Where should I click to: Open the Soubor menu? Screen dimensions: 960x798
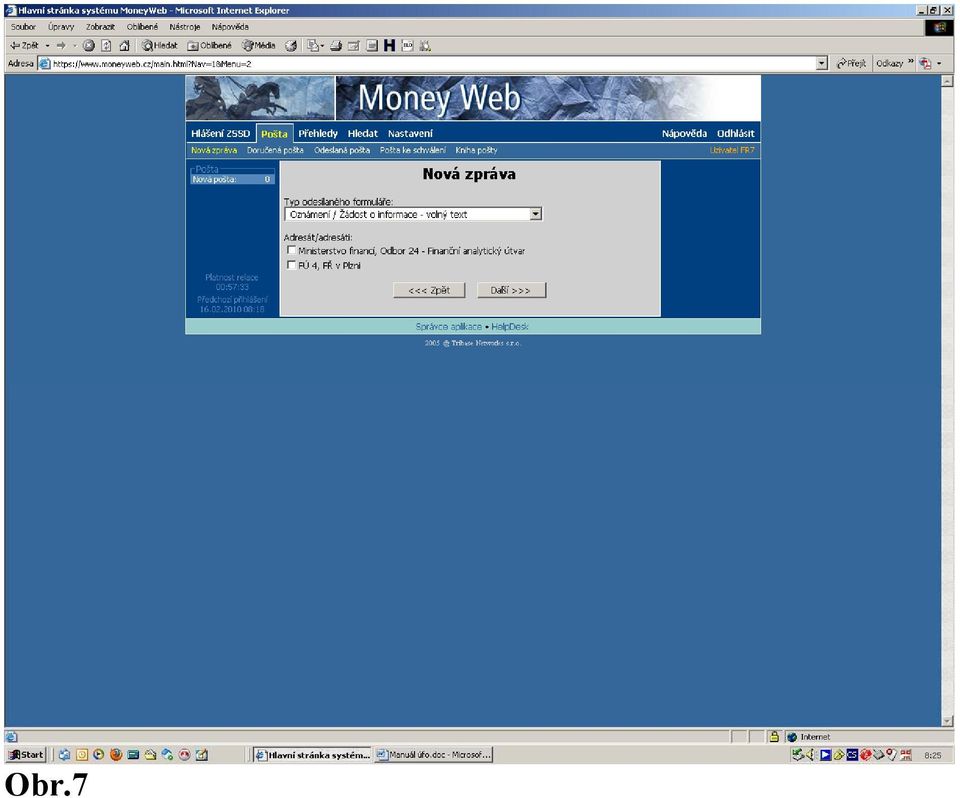pos(23,27)
